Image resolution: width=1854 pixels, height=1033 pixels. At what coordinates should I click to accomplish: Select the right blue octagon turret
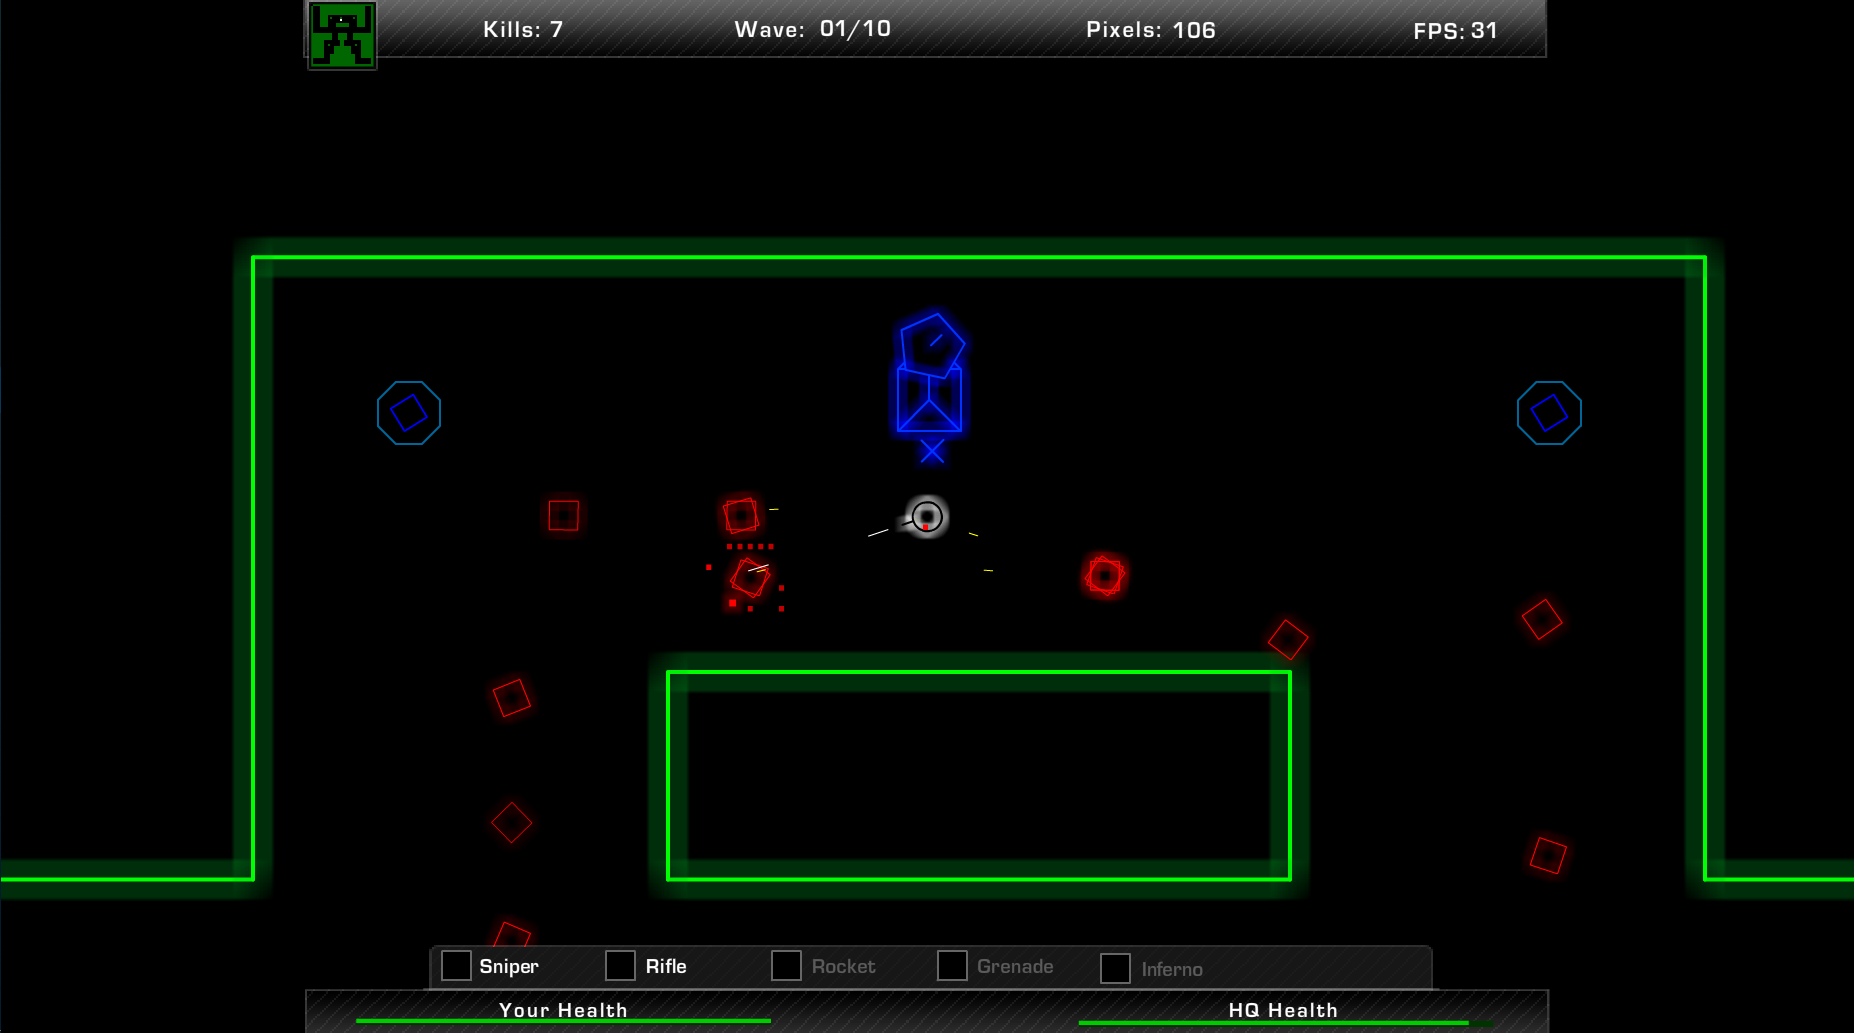pos(1549,413)
